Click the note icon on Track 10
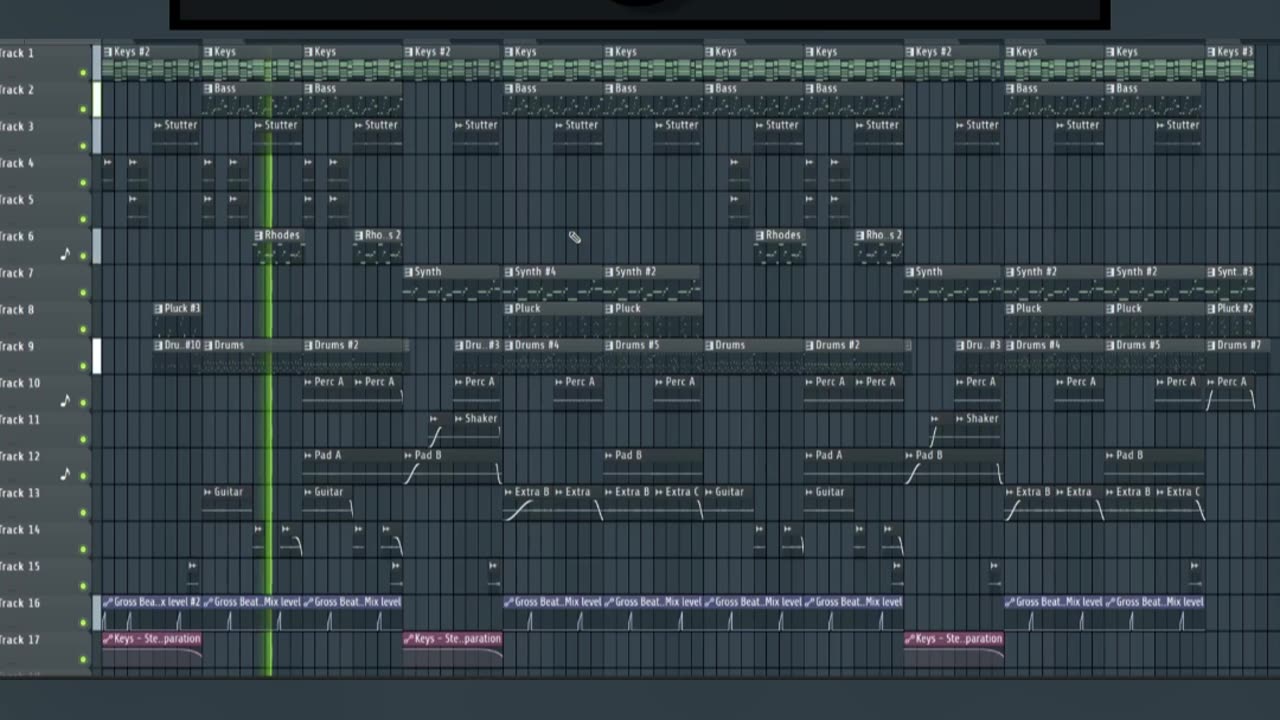 click(x=66, y=401)
